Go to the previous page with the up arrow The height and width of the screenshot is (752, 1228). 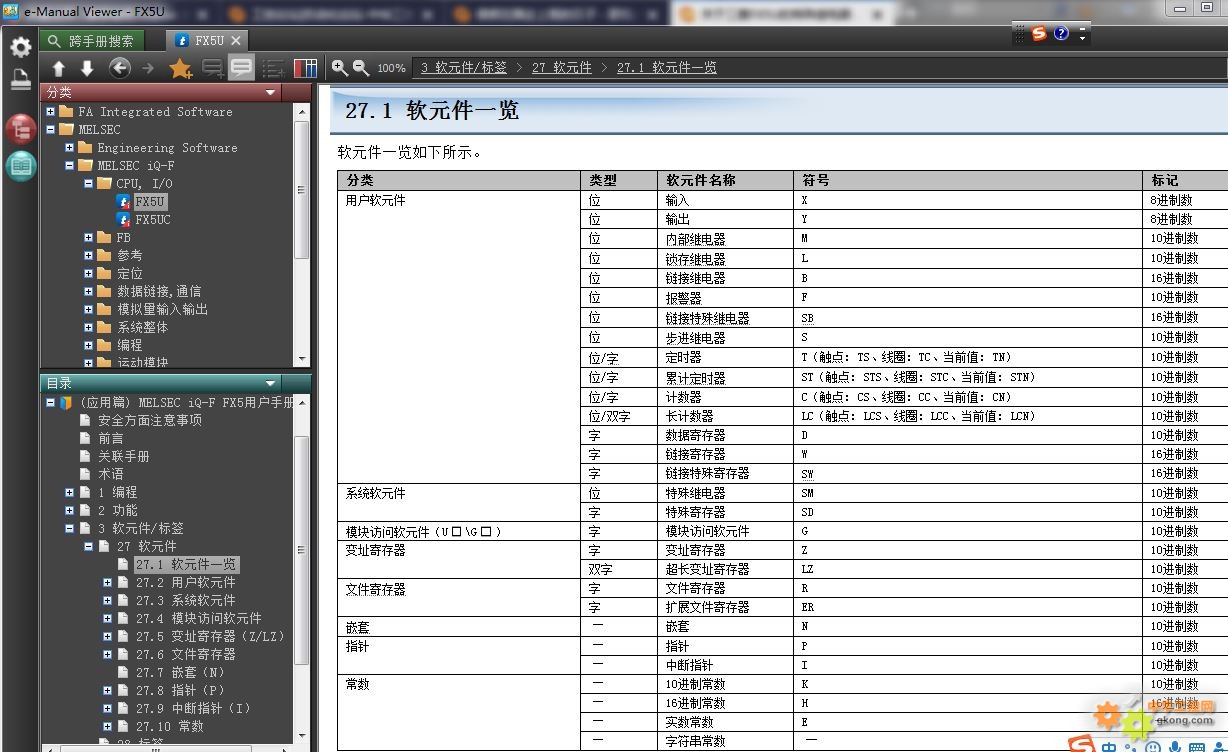point(59,68)
